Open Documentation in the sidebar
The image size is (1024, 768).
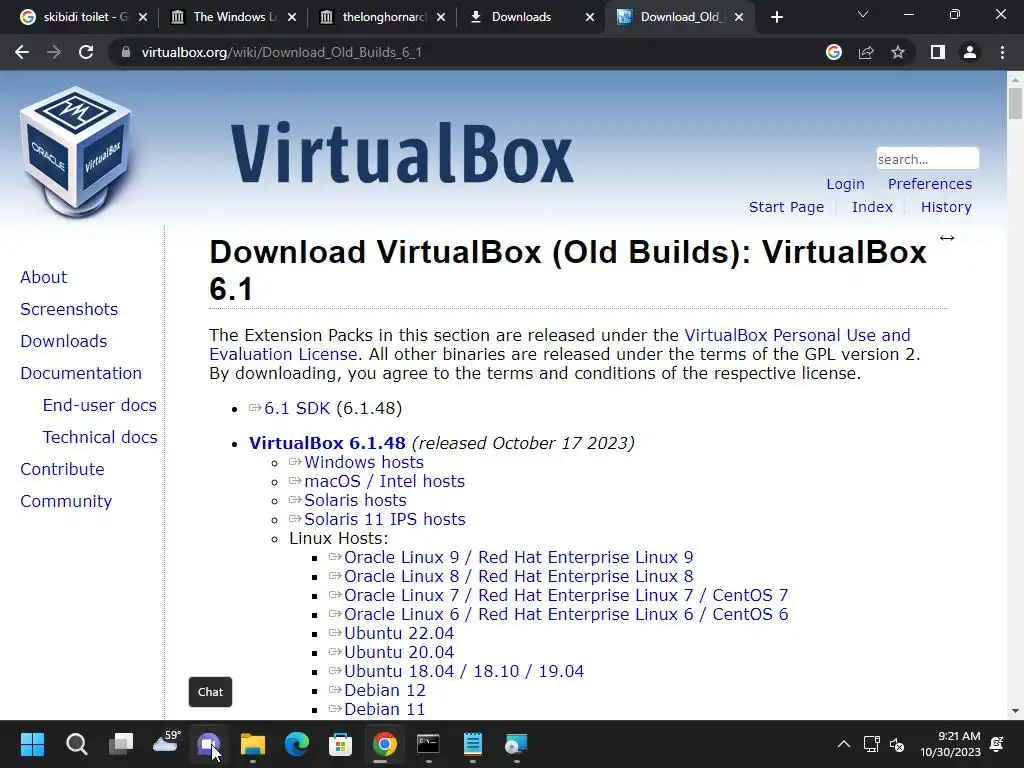pyautogui.click(x=81, y=374)
